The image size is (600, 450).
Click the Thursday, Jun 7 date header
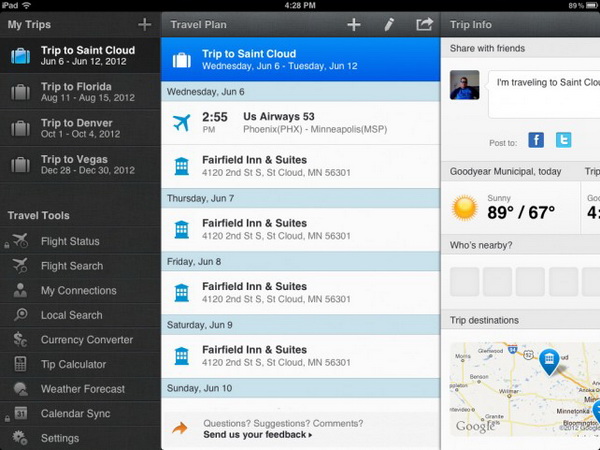pyautogui.click(x=300, y=198)
